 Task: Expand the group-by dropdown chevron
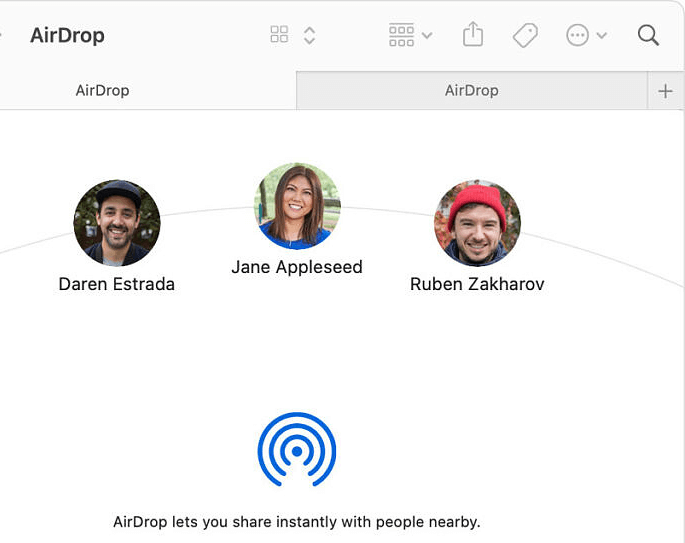[x=427, y=35]
